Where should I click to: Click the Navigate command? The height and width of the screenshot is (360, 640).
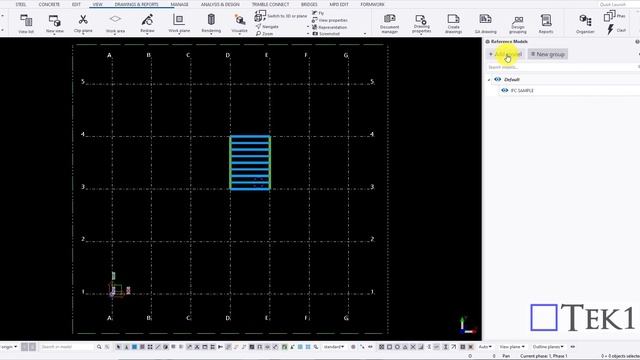point(267,27)
